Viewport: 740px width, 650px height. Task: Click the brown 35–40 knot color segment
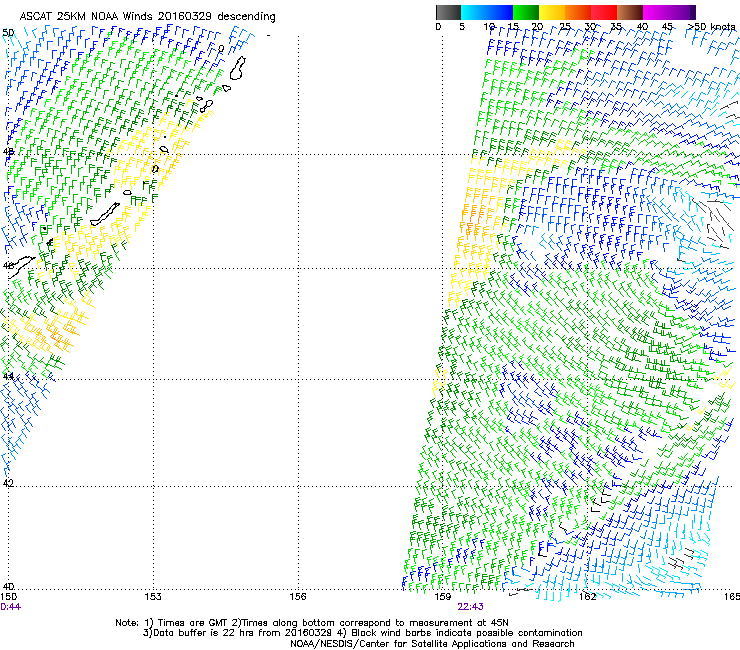pos(630,12)
